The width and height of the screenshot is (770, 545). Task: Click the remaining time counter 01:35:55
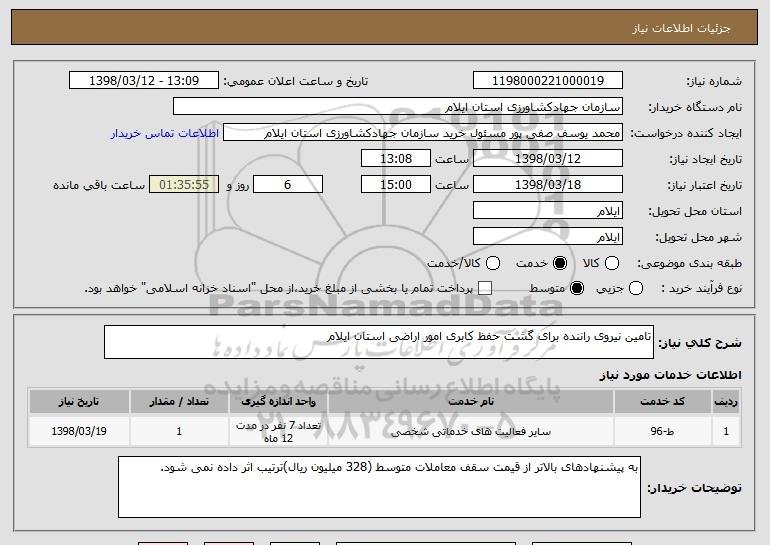click(x=184, y=185)
